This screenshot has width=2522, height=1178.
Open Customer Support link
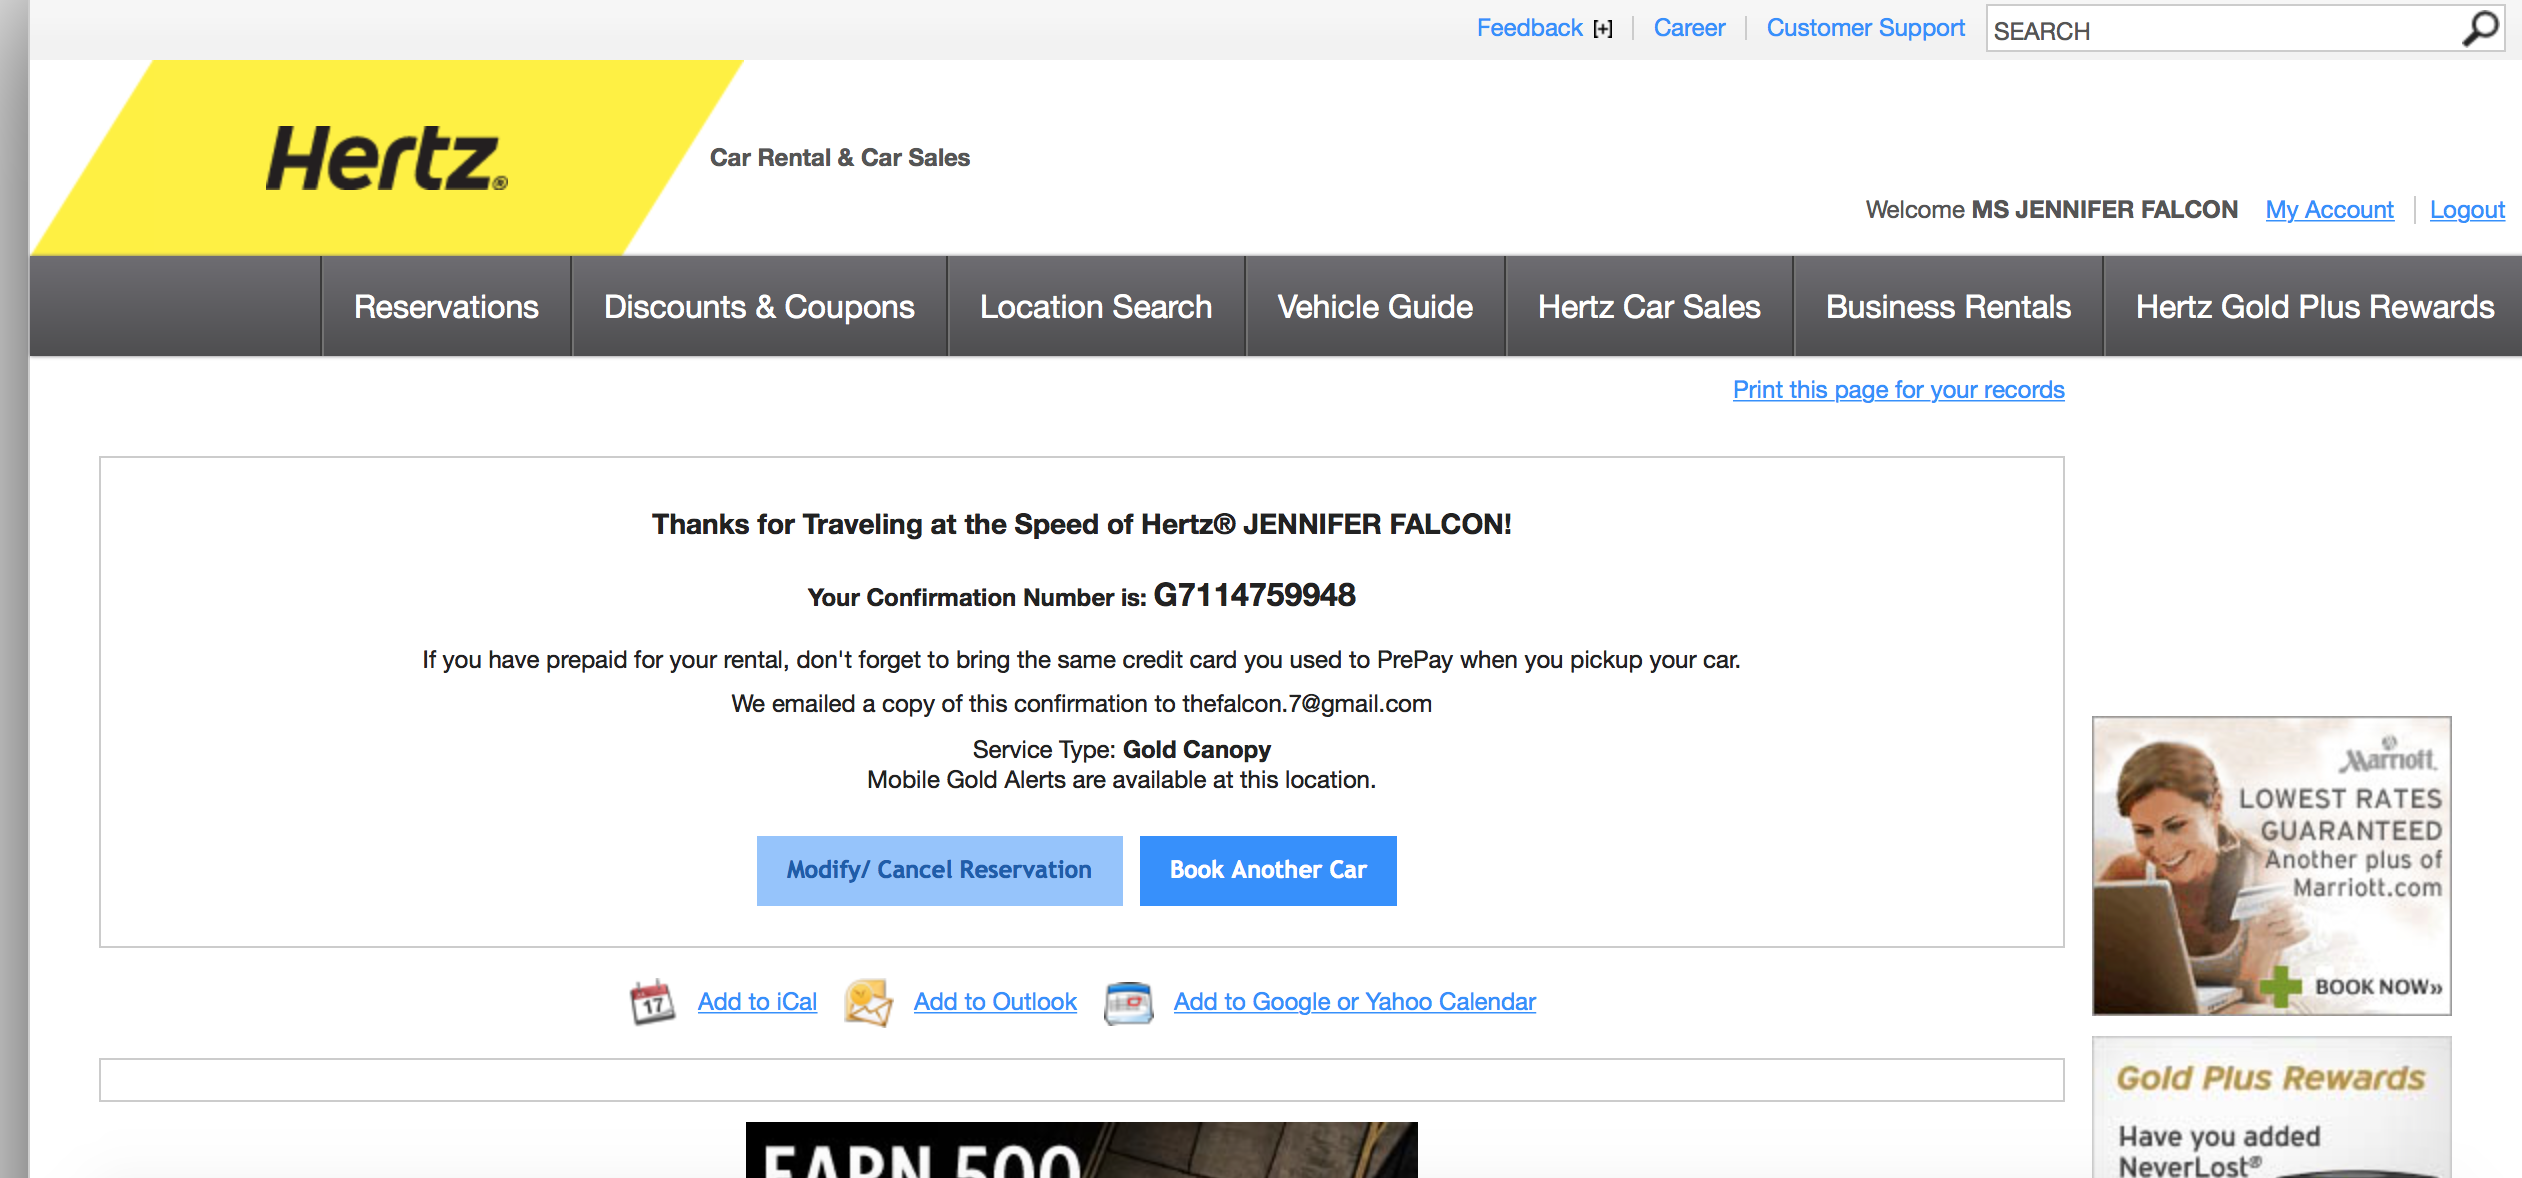tap(1865, 28)
